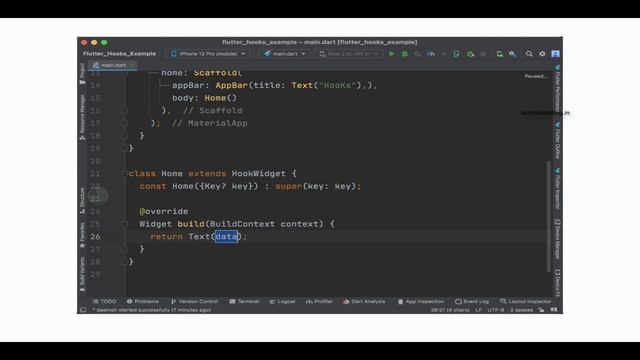Open the TODO tool window tab

pyautogui.click(x=104, y=302)
